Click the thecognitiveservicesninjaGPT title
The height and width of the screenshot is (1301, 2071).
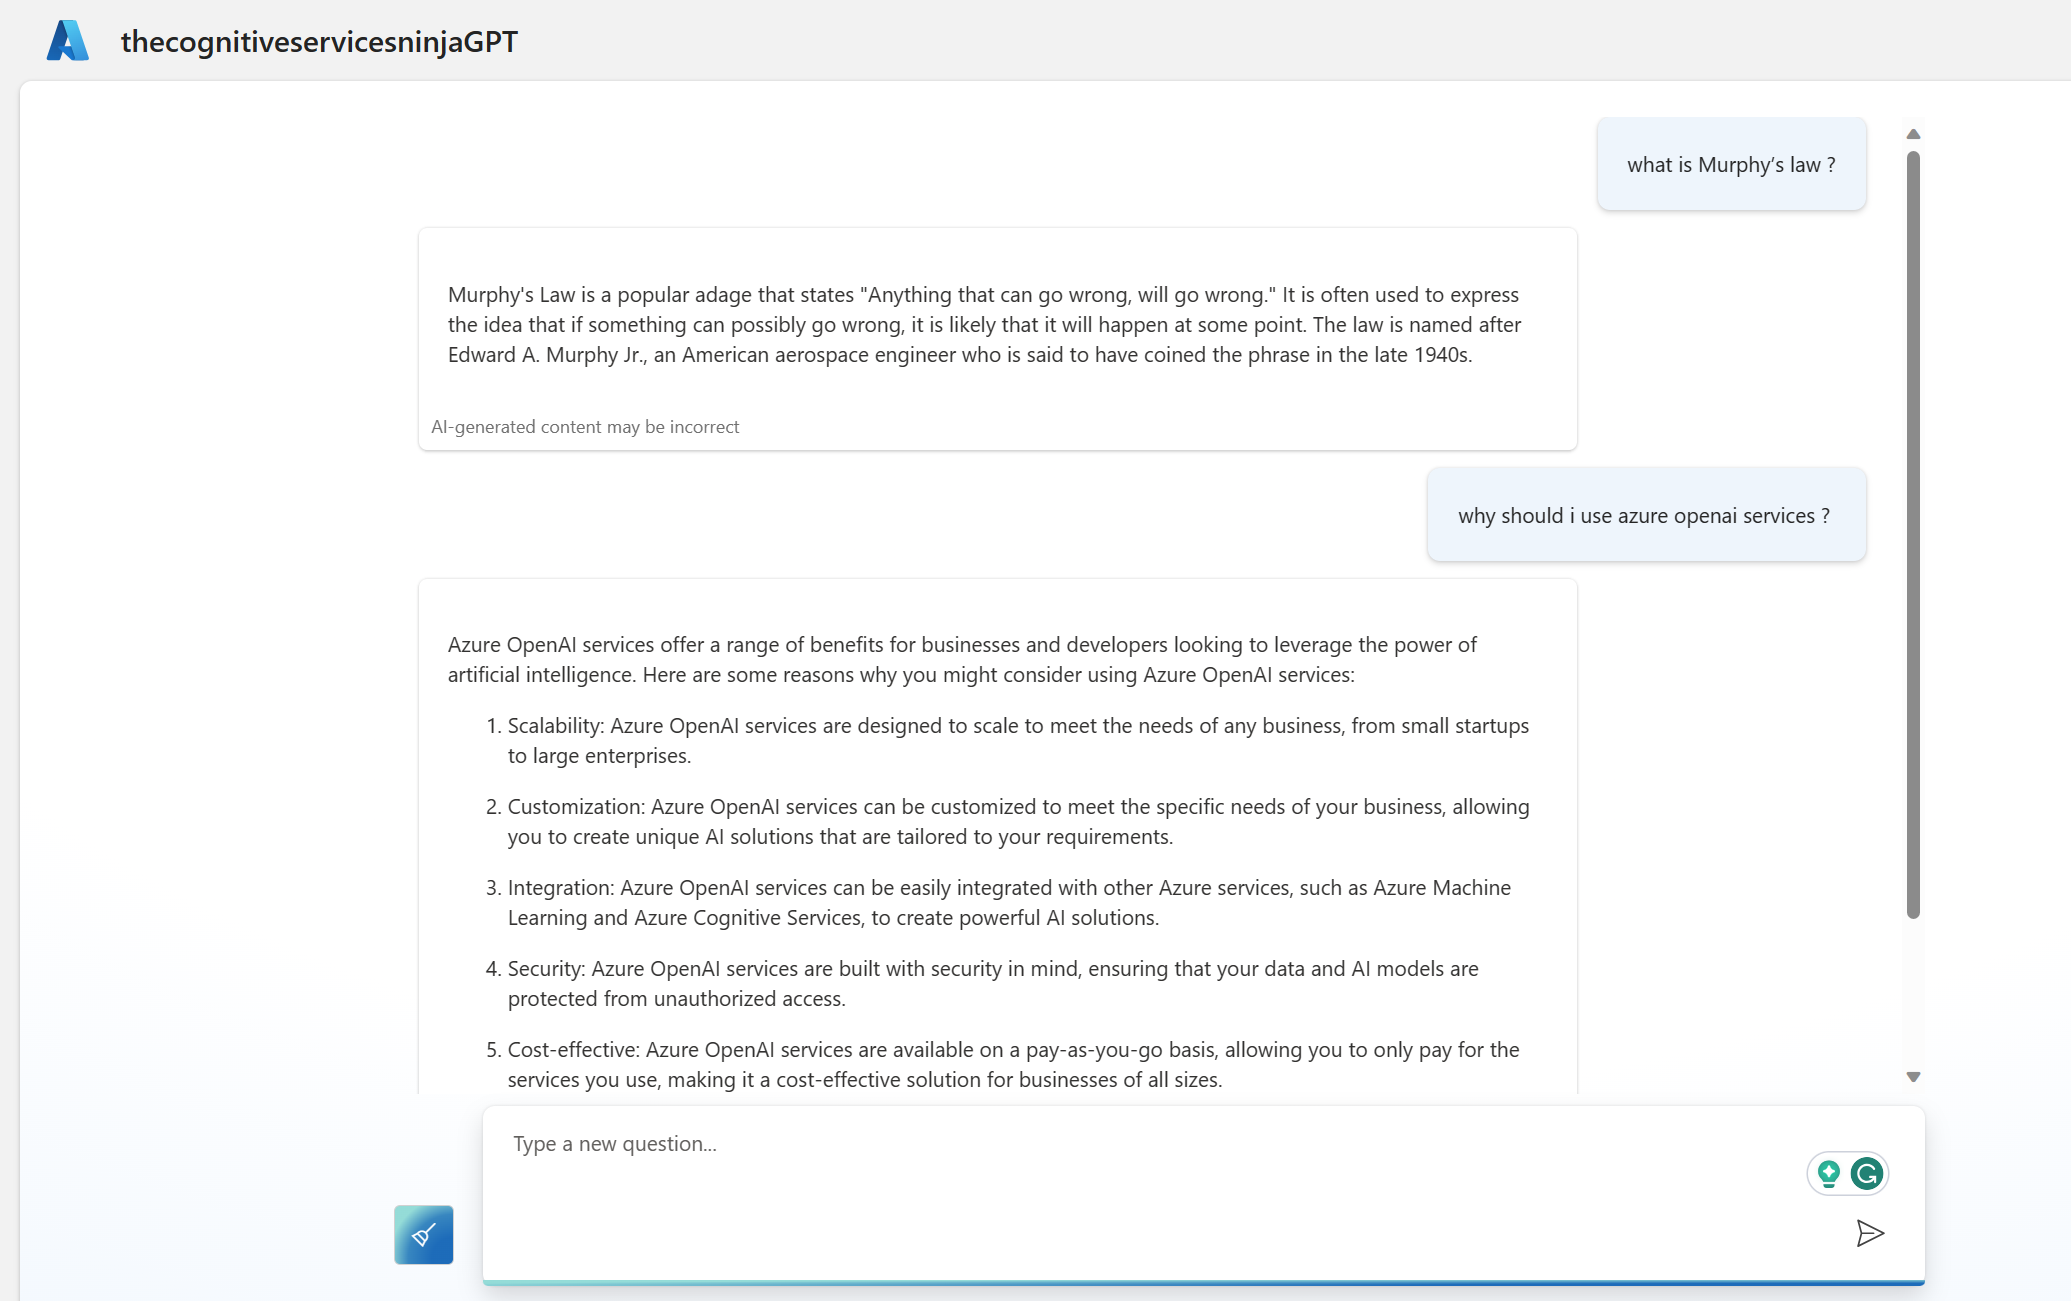319,41
